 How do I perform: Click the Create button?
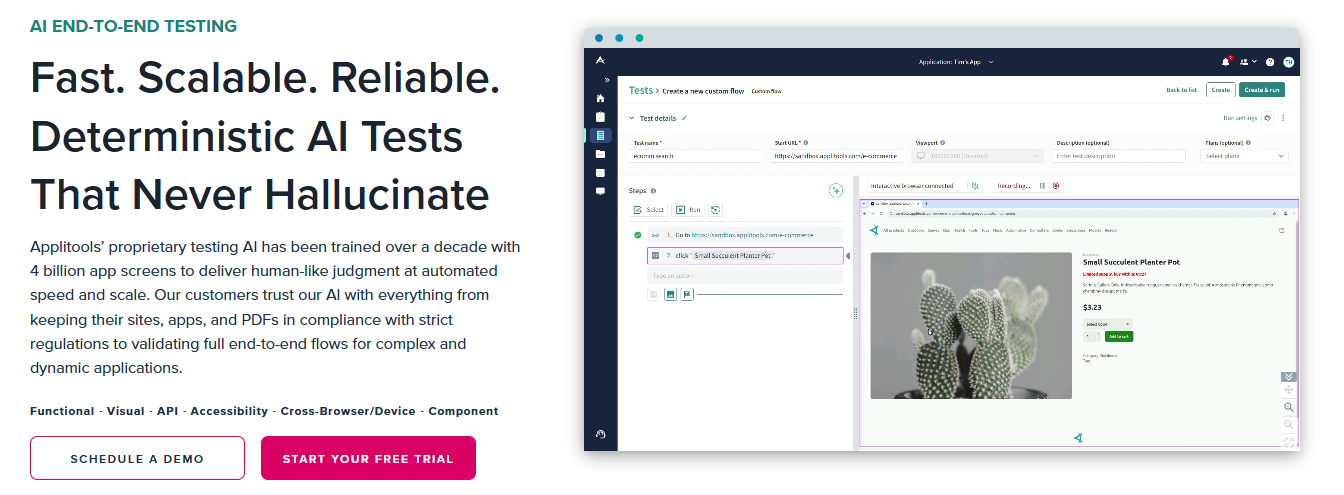(x=1220, y=90)
